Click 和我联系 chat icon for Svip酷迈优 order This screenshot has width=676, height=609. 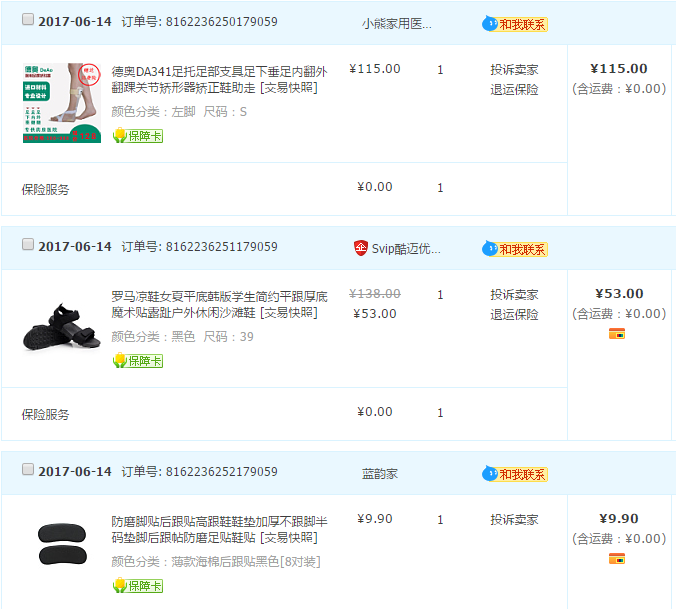click(514, 249)
